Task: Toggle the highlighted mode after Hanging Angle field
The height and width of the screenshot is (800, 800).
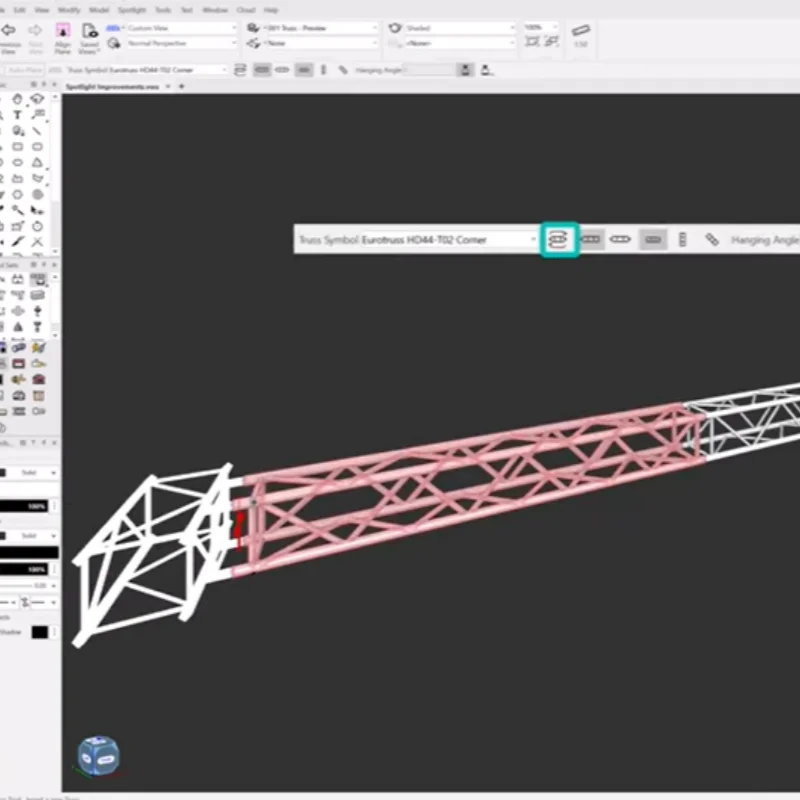Action: click(465, 70)
